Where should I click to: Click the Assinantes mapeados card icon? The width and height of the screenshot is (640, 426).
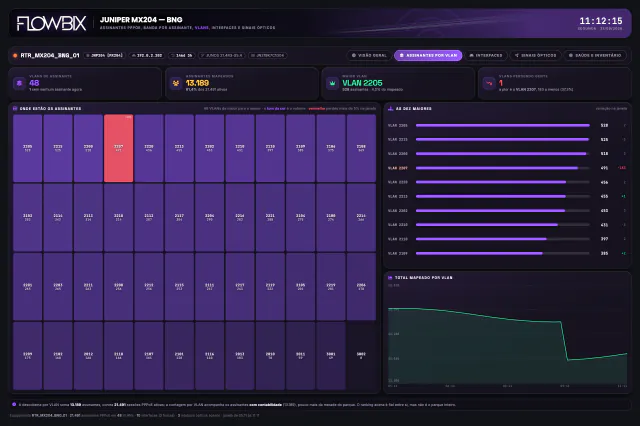pos(176,83)
